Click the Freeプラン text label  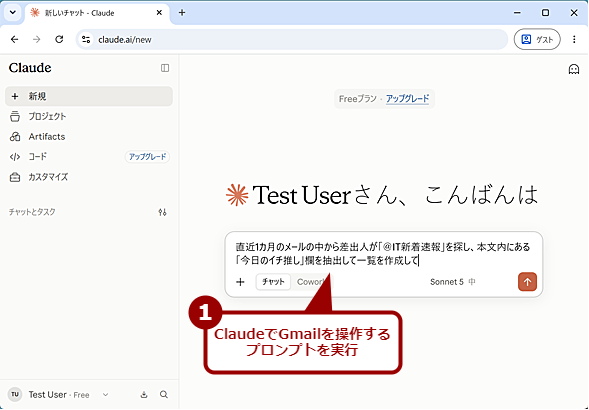point(357,99)
